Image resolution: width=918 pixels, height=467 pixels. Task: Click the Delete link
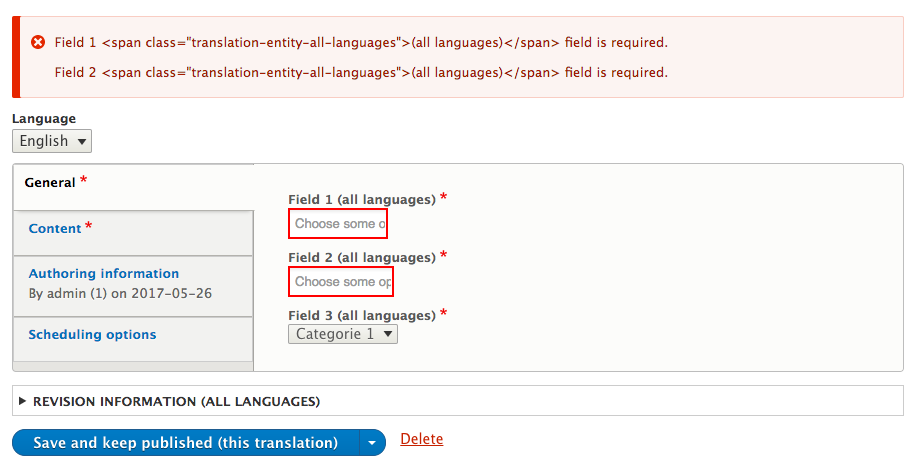point(422,439)
